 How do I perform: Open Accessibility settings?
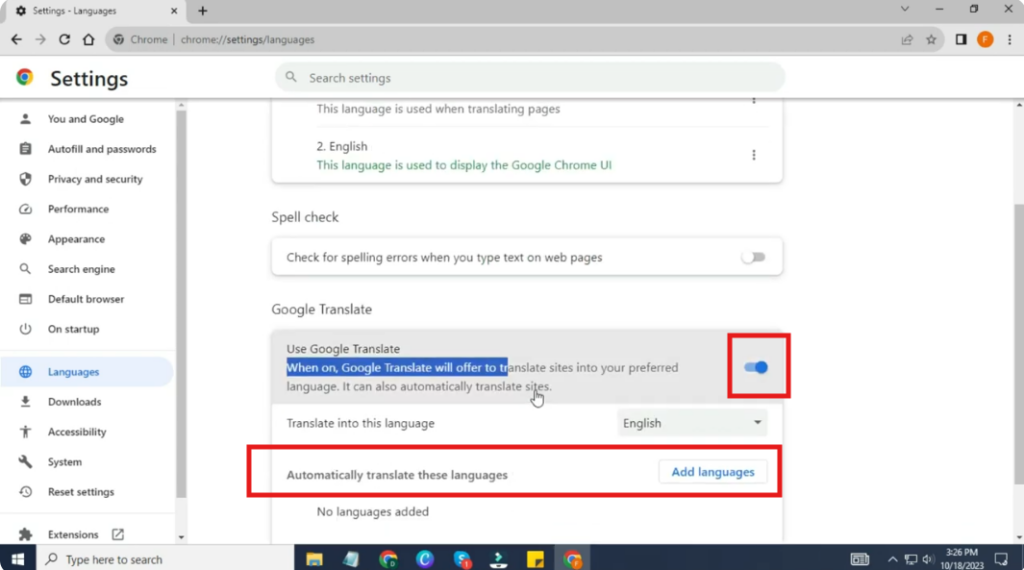pyautogui.click(x=76, y=432)
